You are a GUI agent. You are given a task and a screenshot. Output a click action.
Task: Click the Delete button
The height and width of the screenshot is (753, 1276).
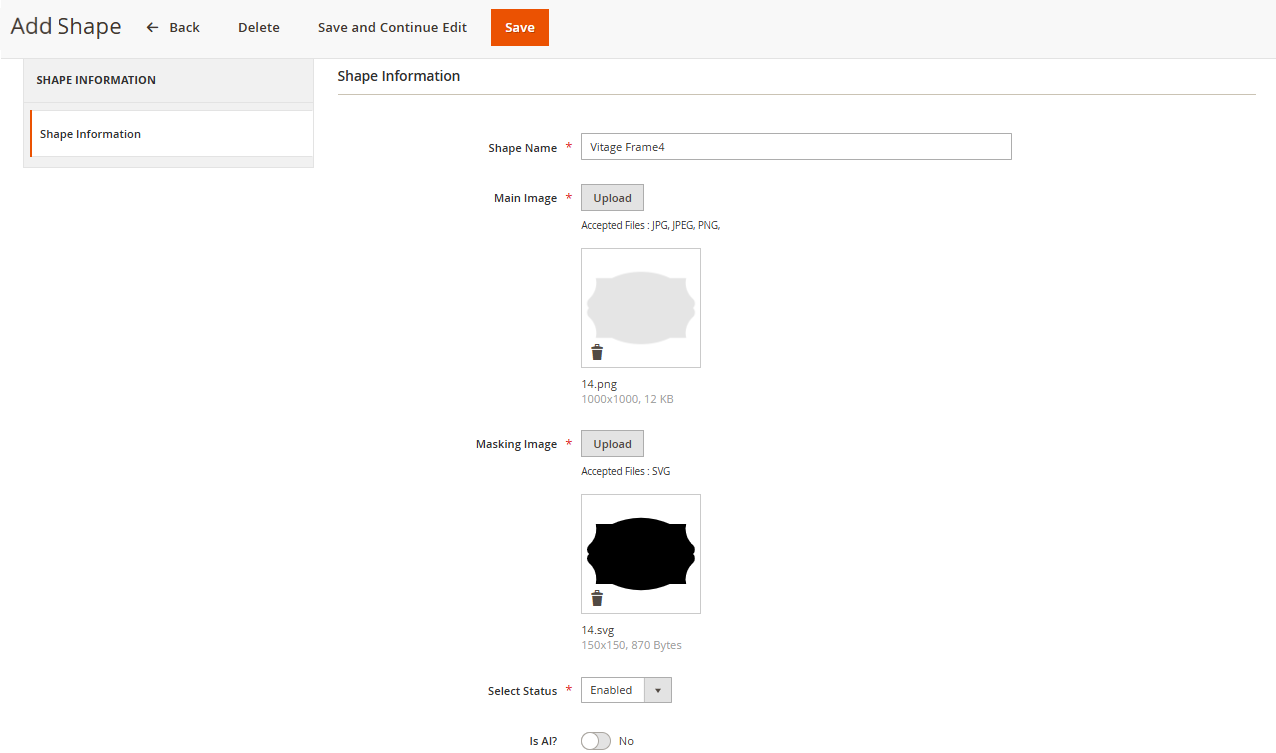point(258,28)
